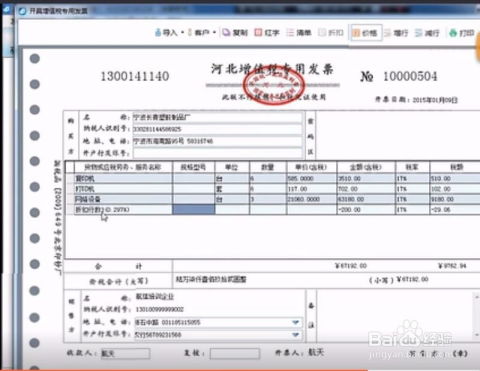480x371 pixels.
Task: Click the buyer 名称 input field
Action: coord(218,117)
